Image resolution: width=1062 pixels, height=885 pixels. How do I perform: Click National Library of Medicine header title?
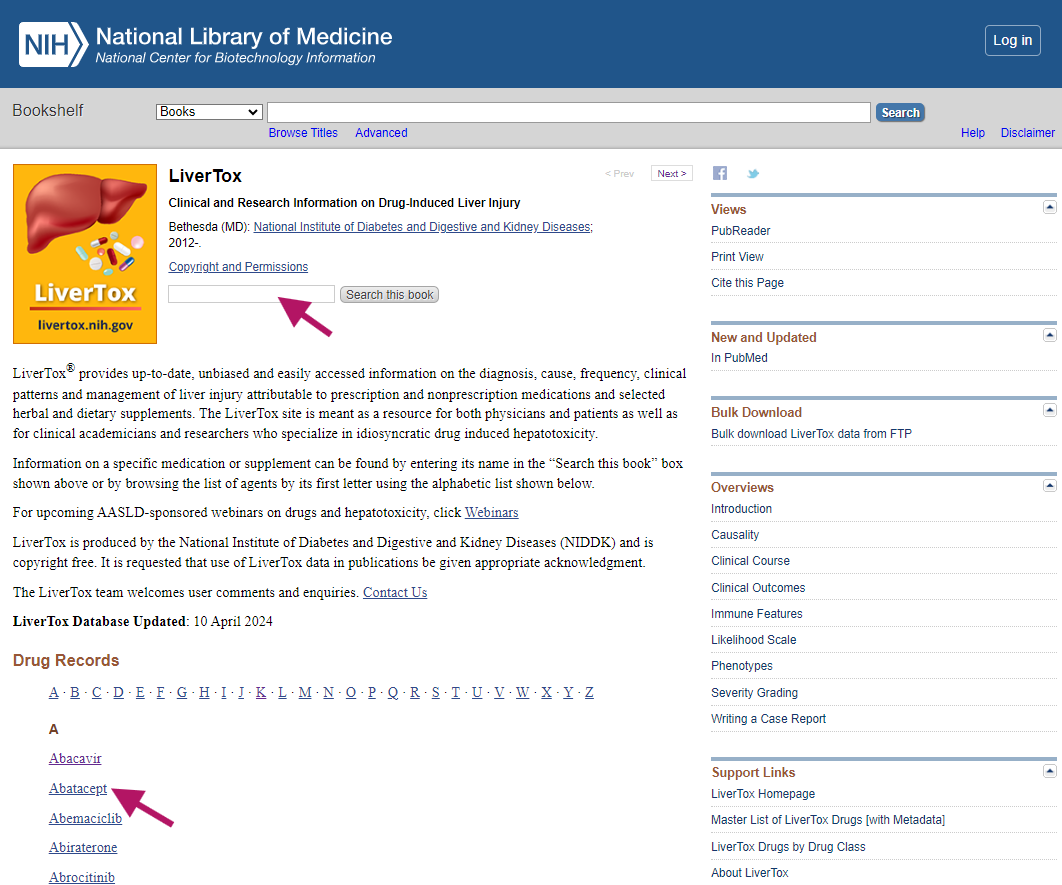tap(244, 36)
